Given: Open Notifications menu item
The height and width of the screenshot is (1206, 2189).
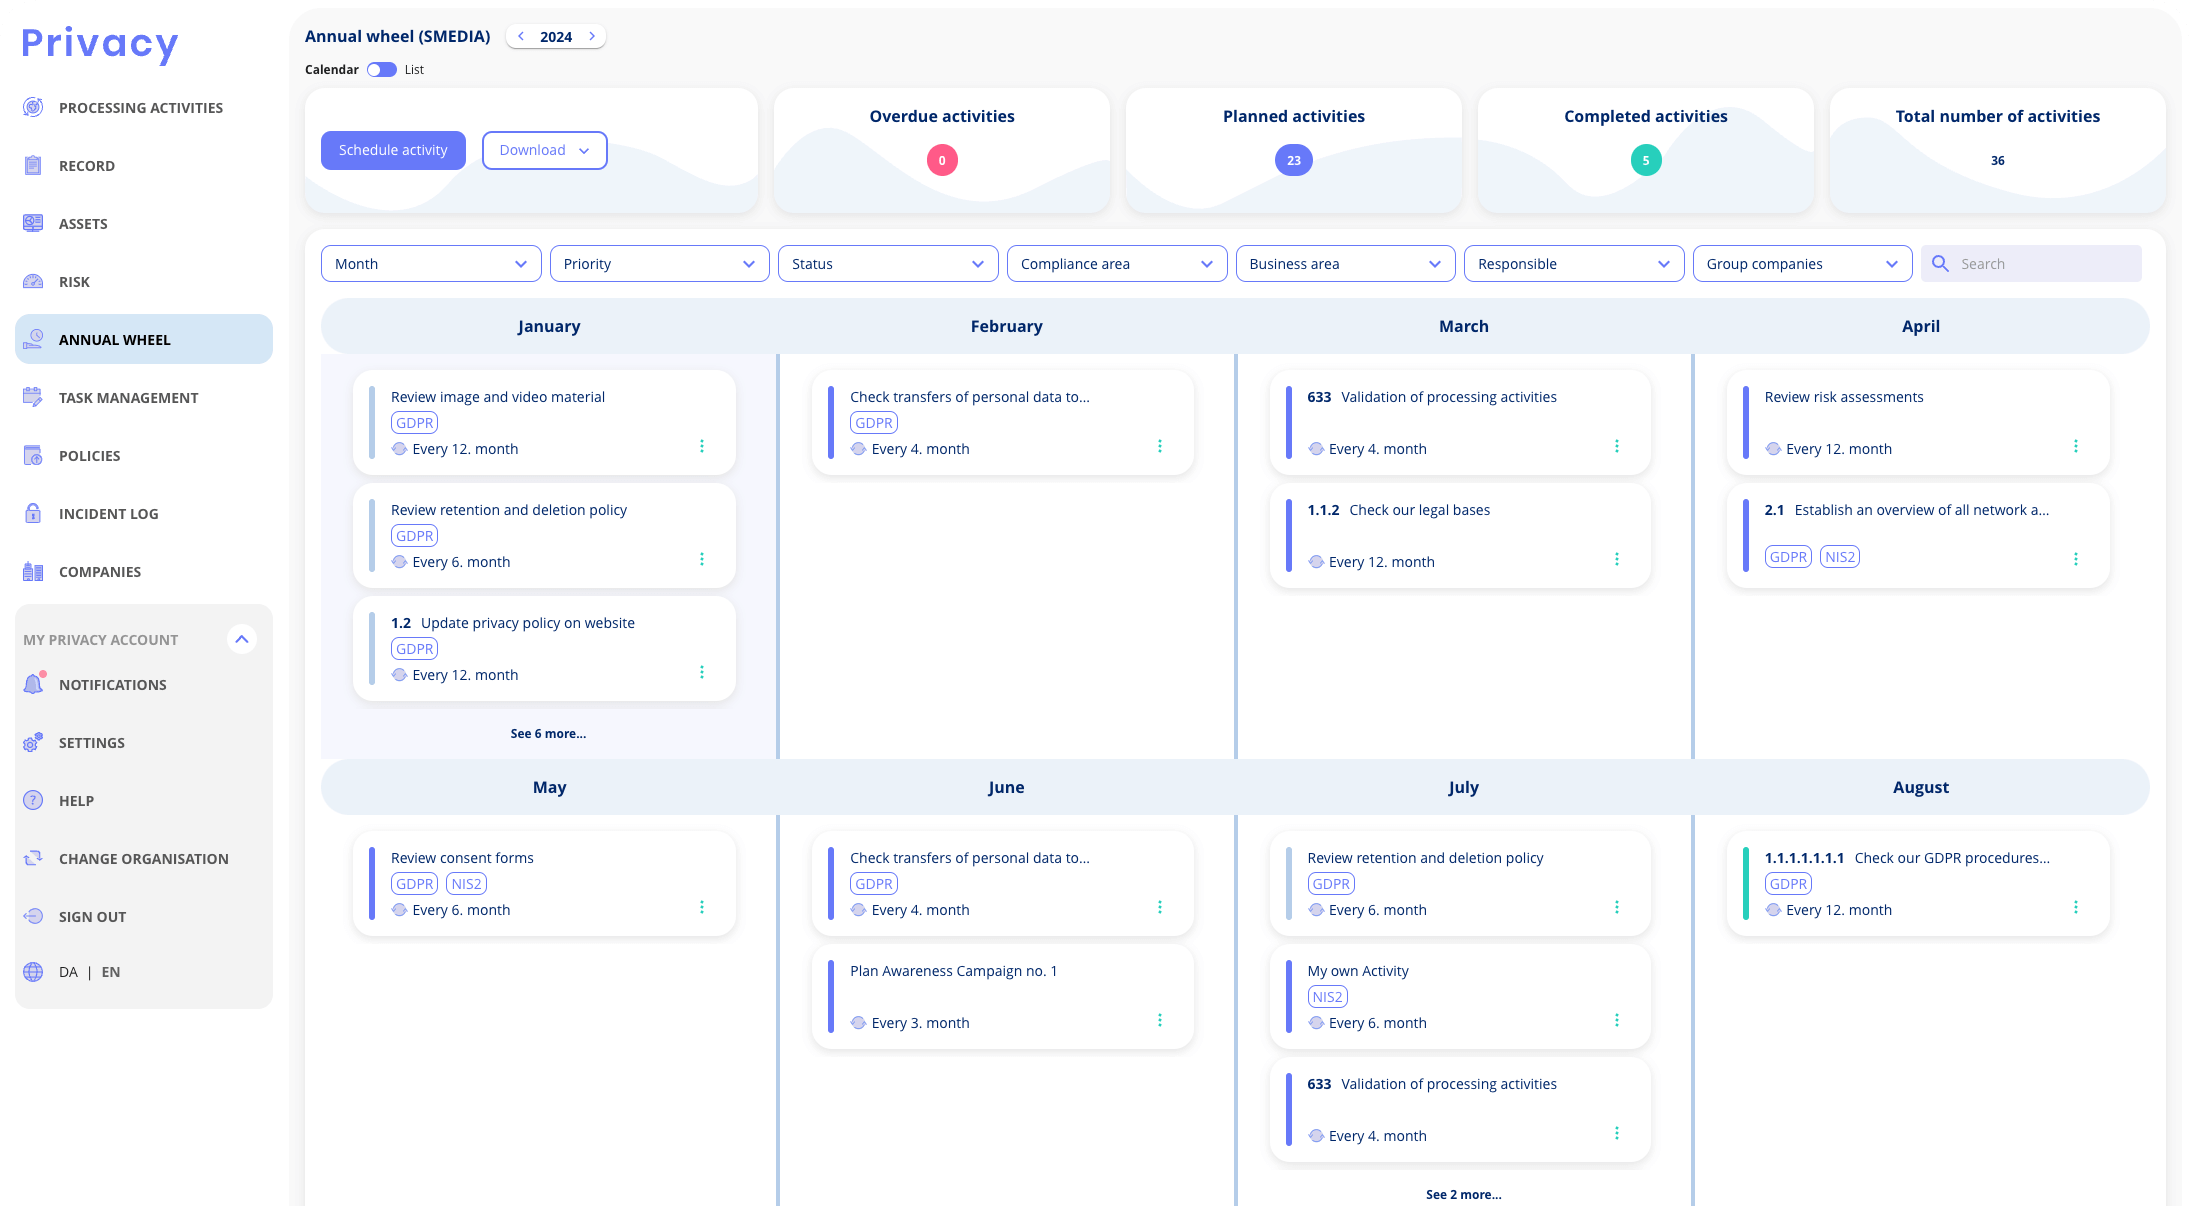Looking at the screenshot, I should [x=144, y=684].
